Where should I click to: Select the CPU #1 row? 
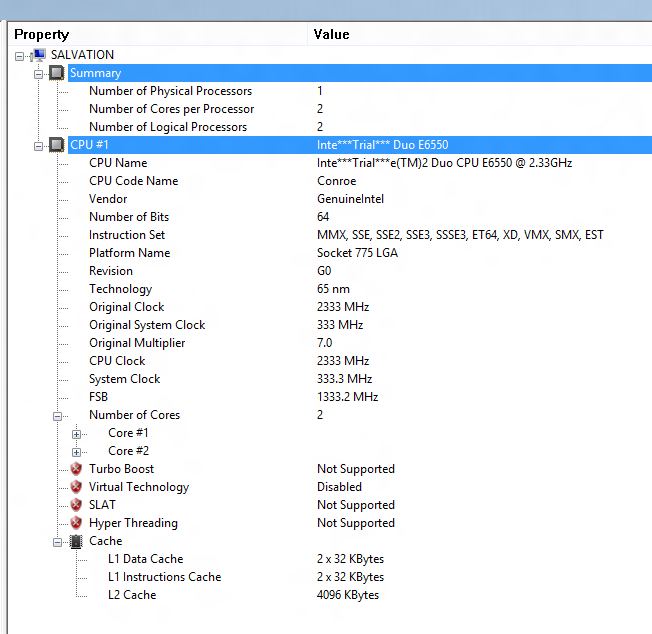pos(360,145)
